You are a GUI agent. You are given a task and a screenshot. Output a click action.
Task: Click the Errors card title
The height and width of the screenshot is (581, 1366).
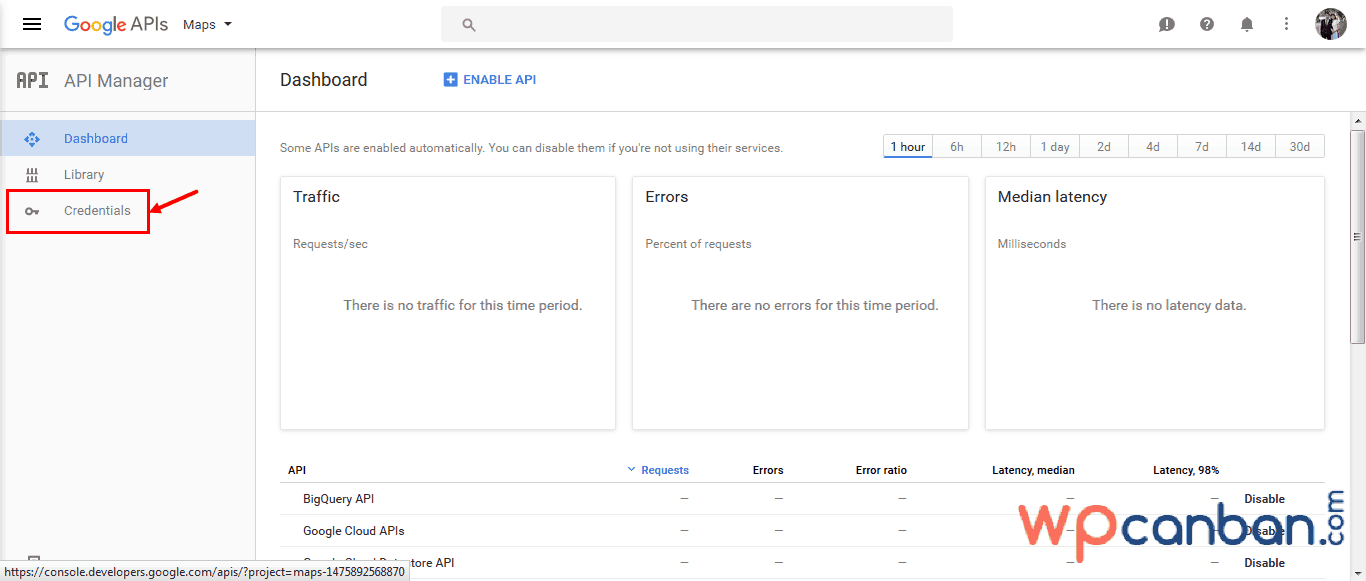click(667, 197)
